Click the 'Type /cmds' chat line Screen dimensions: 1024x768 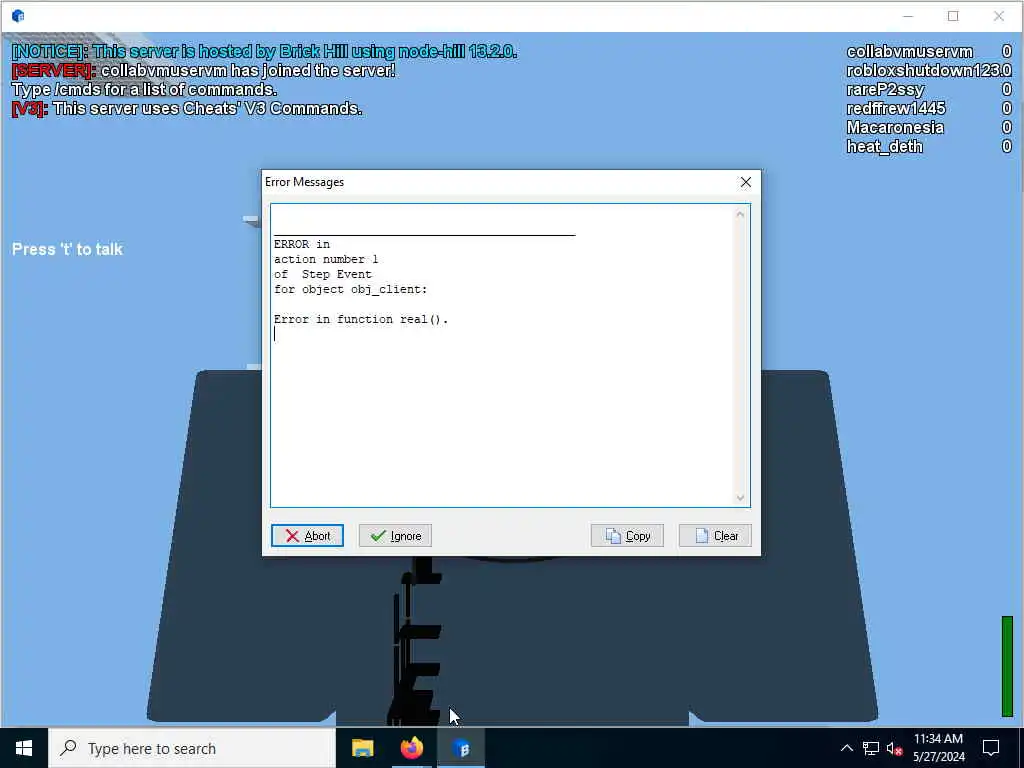[x=144, y=89]
